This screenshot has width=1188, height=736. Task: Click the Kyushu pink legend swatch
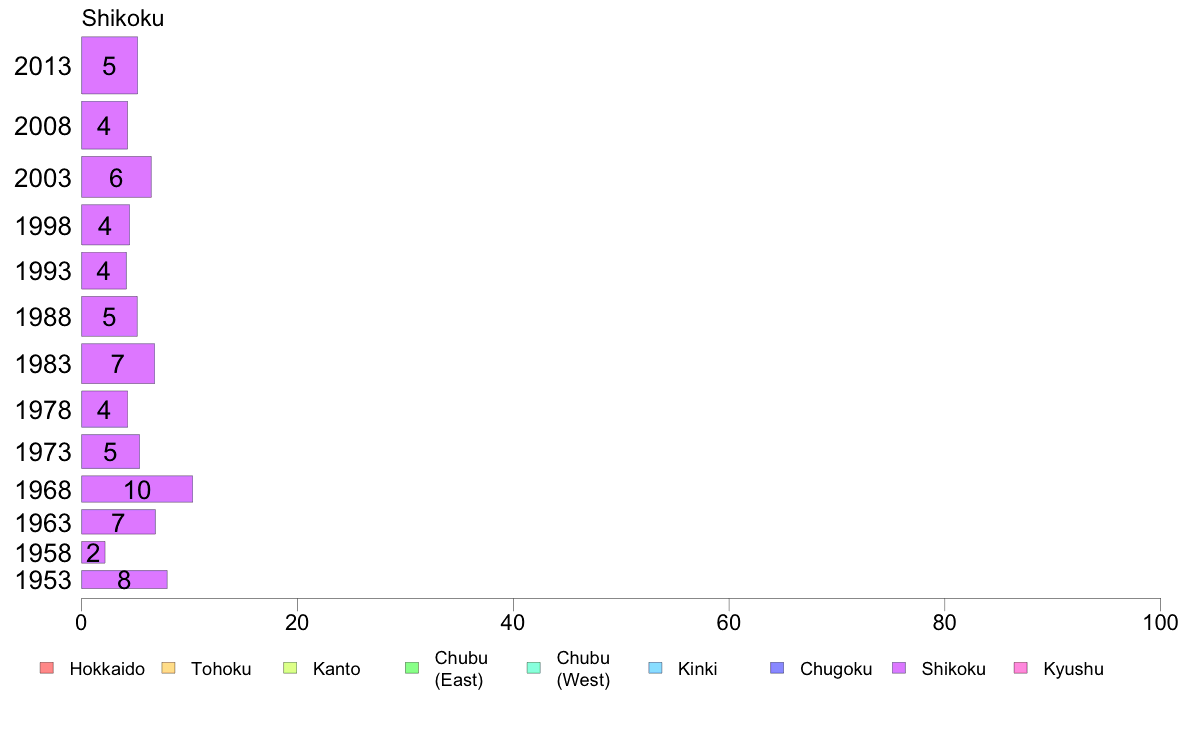tap(1021, 668)
